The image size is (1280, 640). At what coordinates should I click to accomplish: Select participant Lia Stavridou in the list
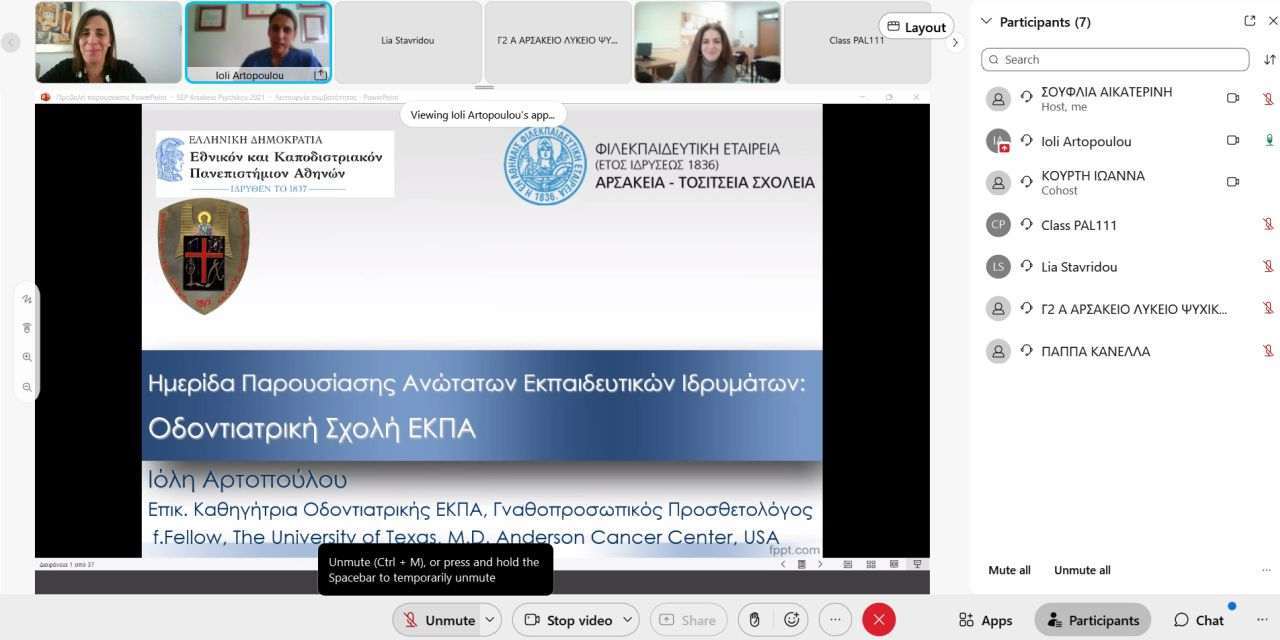tap(1127, 267)
